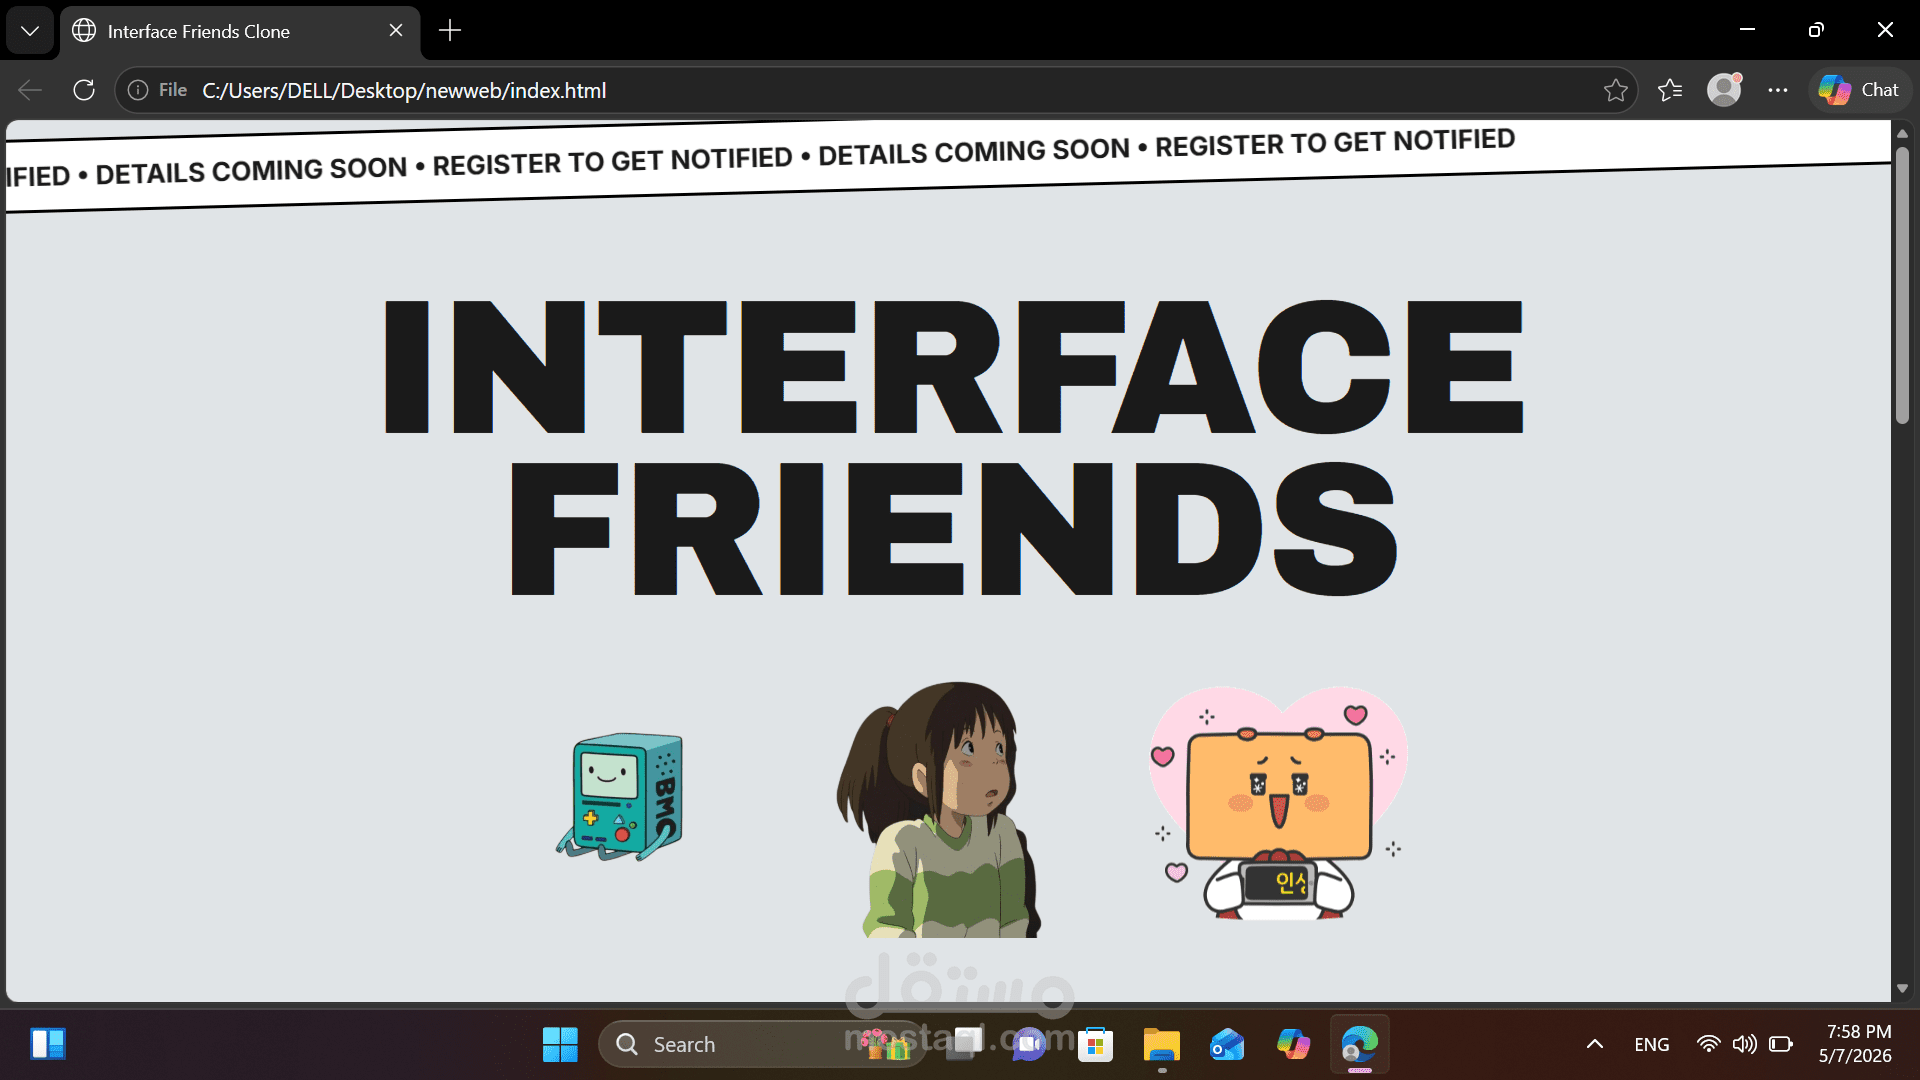Select the Interface Friends Clone tab
1920x1080 pixels.
[240, 31]
